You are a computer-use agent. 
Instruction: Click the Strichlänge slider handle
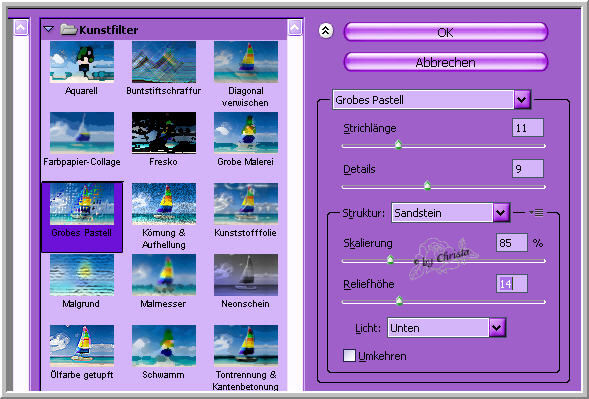coord(399,145)
